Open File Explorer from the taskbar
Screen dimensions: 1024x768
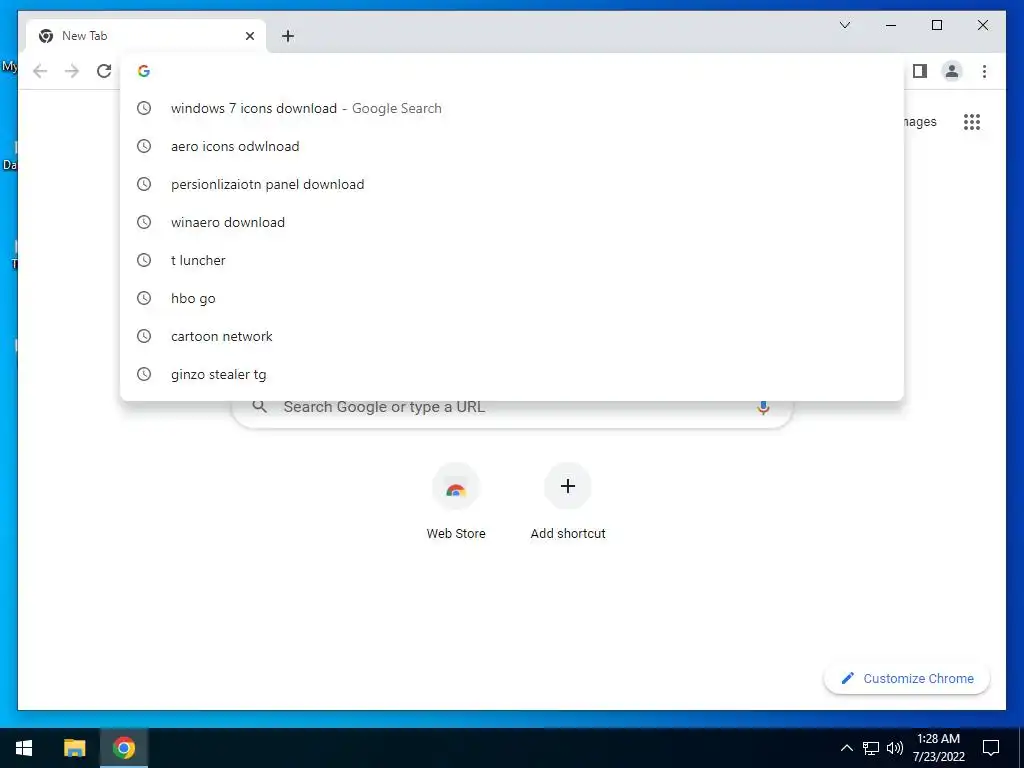pyautogui.click(x=74, y=748)
